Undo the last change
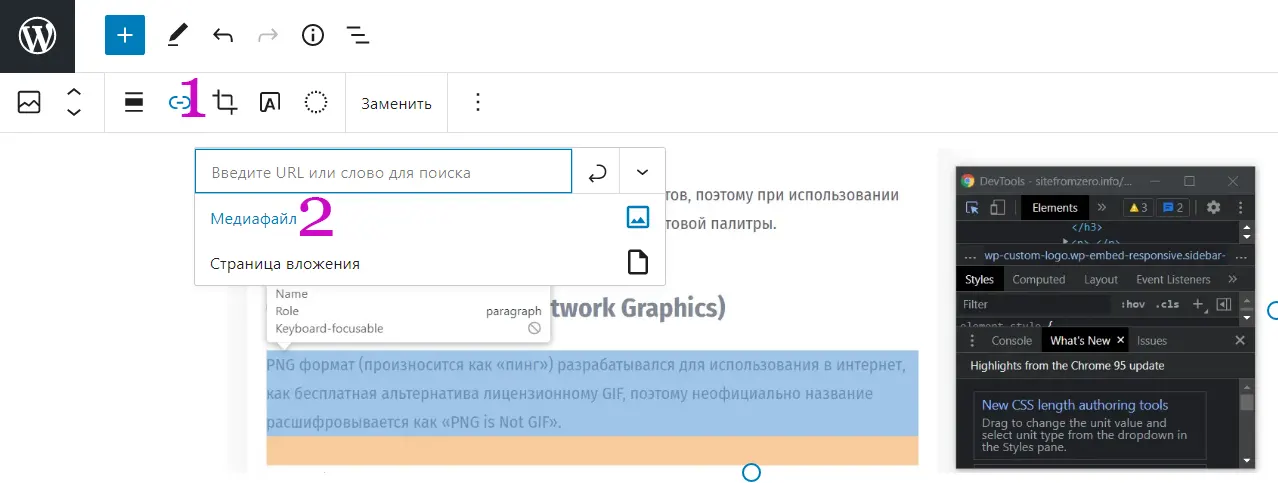Screen dimensions: 1278x483 (x=223, y=36)
